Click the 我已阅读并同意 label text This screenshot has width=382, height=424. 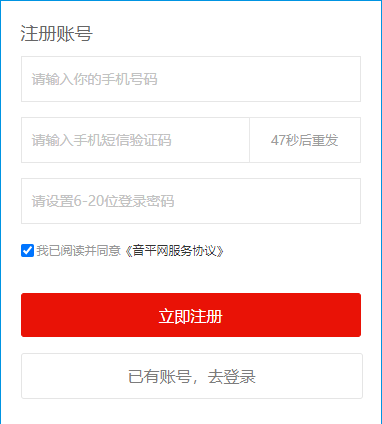(78, 251)
